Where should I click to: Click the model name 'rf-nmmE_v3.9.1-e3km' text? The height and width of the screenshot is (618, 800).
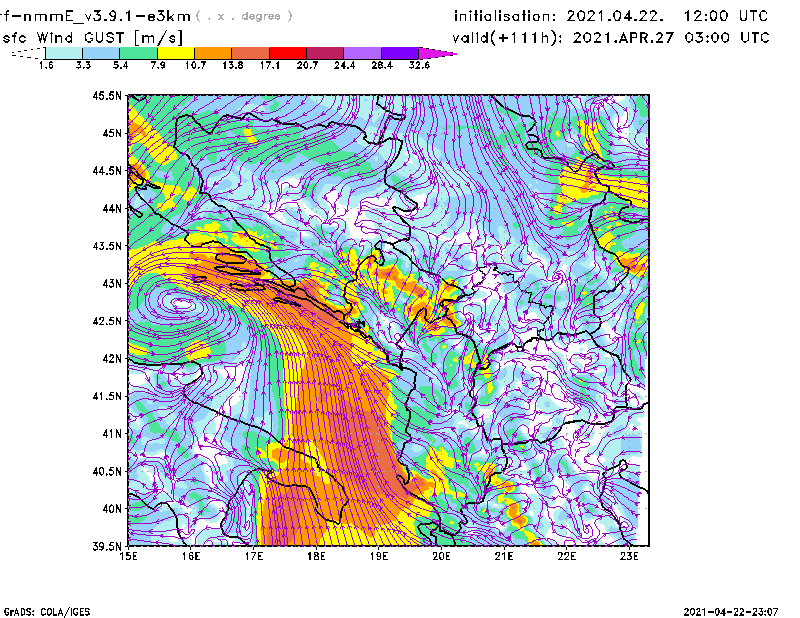pos(95,16)
